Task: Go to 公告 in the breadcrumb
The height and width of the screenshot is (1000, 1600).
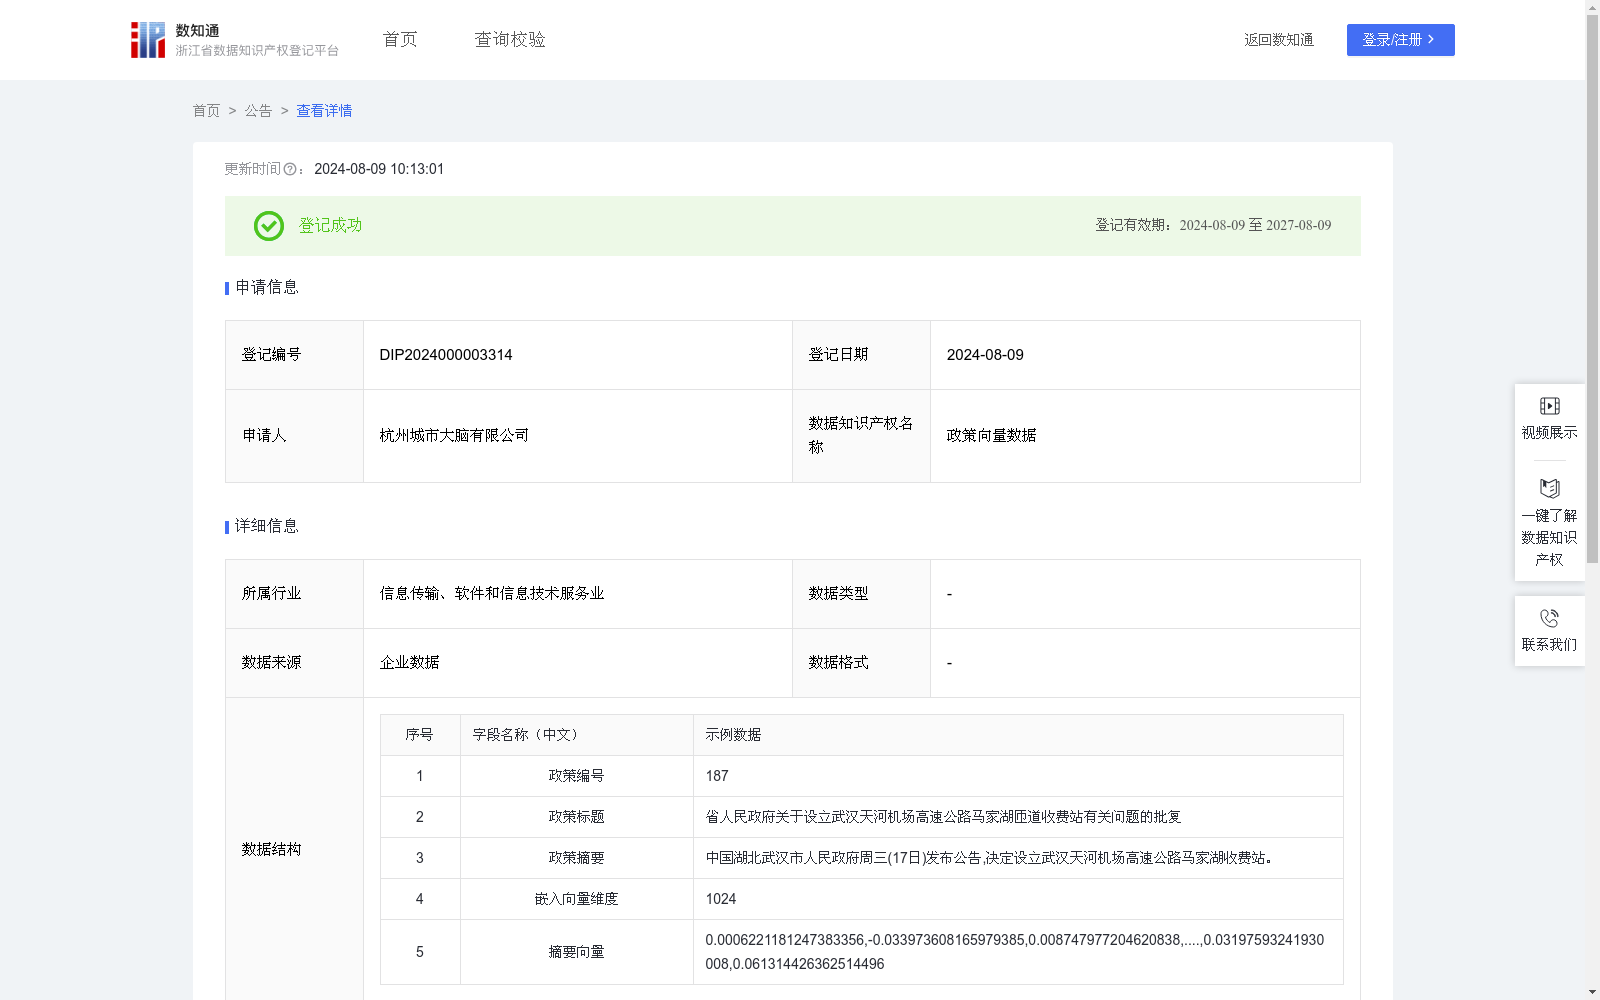Action: pyautogui.click(x=258, y=111)
